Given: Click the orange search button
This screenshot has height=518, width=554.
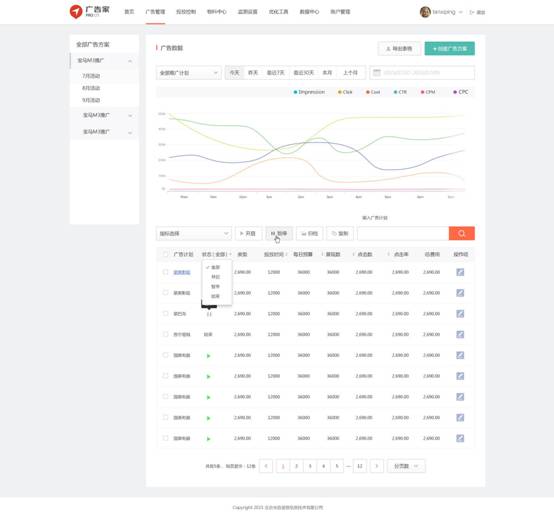Looking at the screenshot, I should pyautogui.click(x=461, y=234).
